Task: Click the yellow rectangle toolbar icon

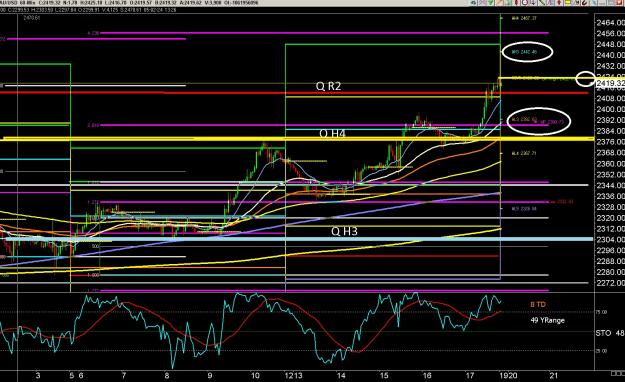Action: click(x=568, y=2)
